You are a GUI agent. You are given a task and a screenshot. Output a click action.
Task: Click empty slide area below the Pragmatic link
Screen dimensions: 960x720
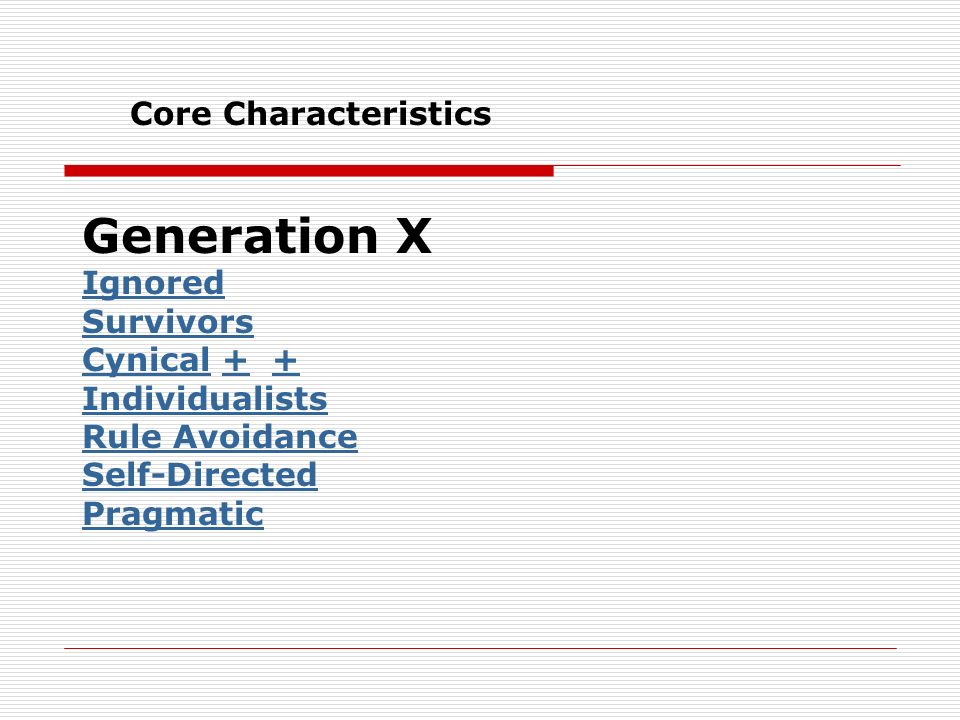[429, 588]
